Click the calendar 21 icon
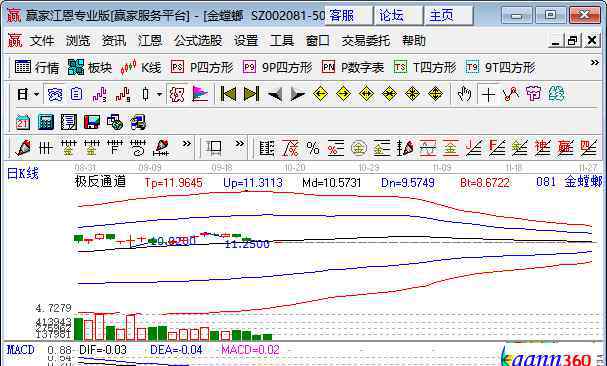The image size is (607, 366). 22,122
